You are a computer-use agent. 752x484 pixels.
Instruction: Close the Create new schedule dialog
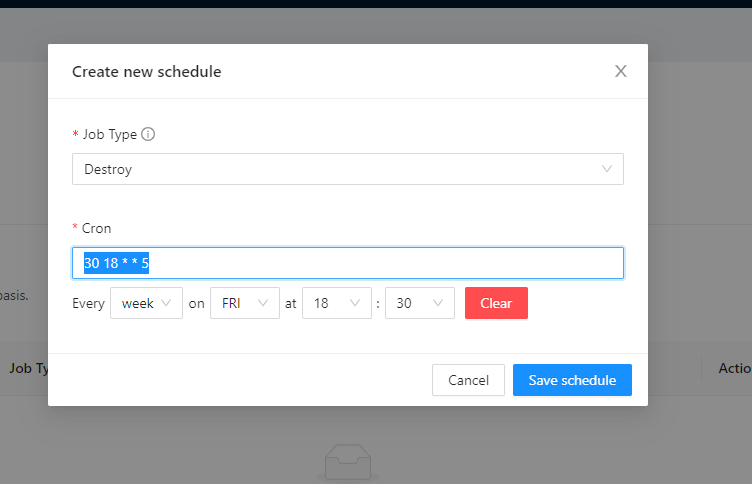[621, 71]
